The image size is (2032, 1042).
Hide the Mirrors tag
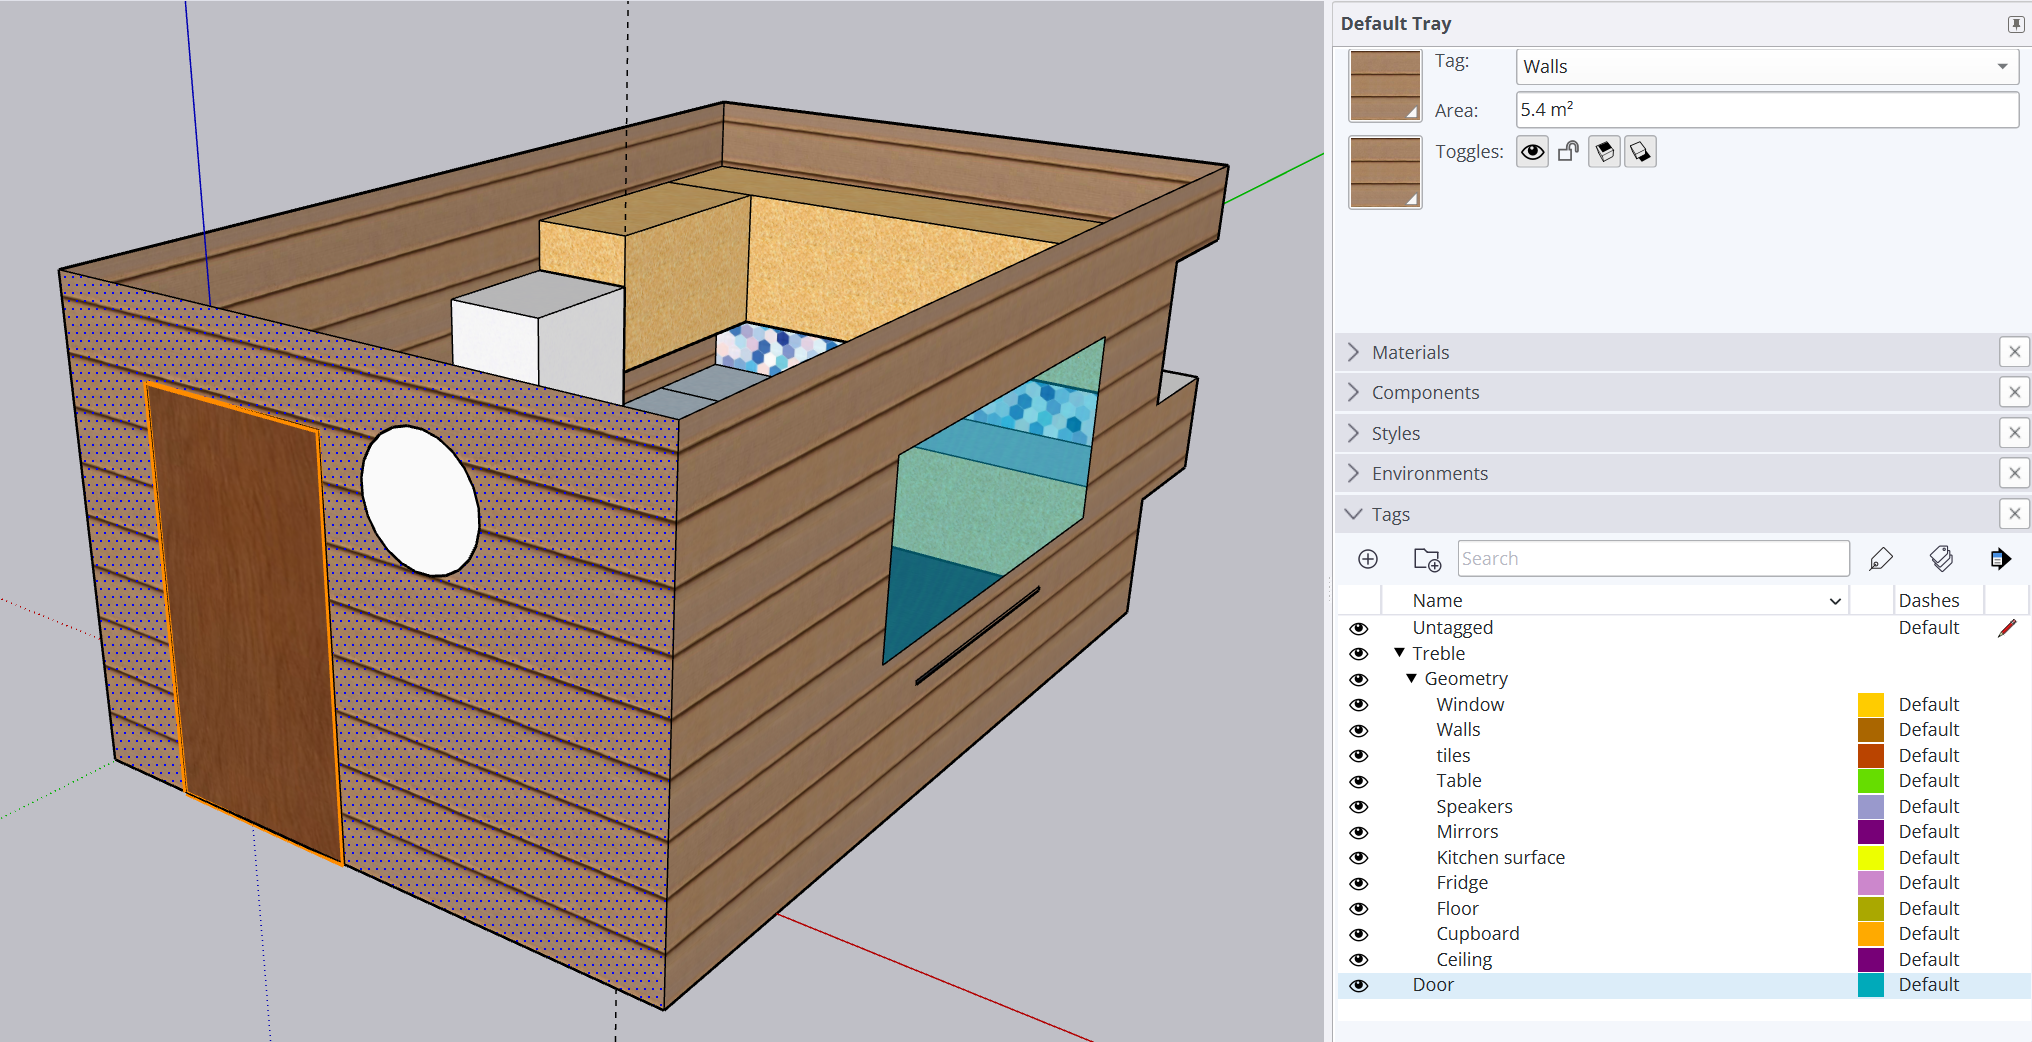pyautogui.click(x=1358, y=832)
